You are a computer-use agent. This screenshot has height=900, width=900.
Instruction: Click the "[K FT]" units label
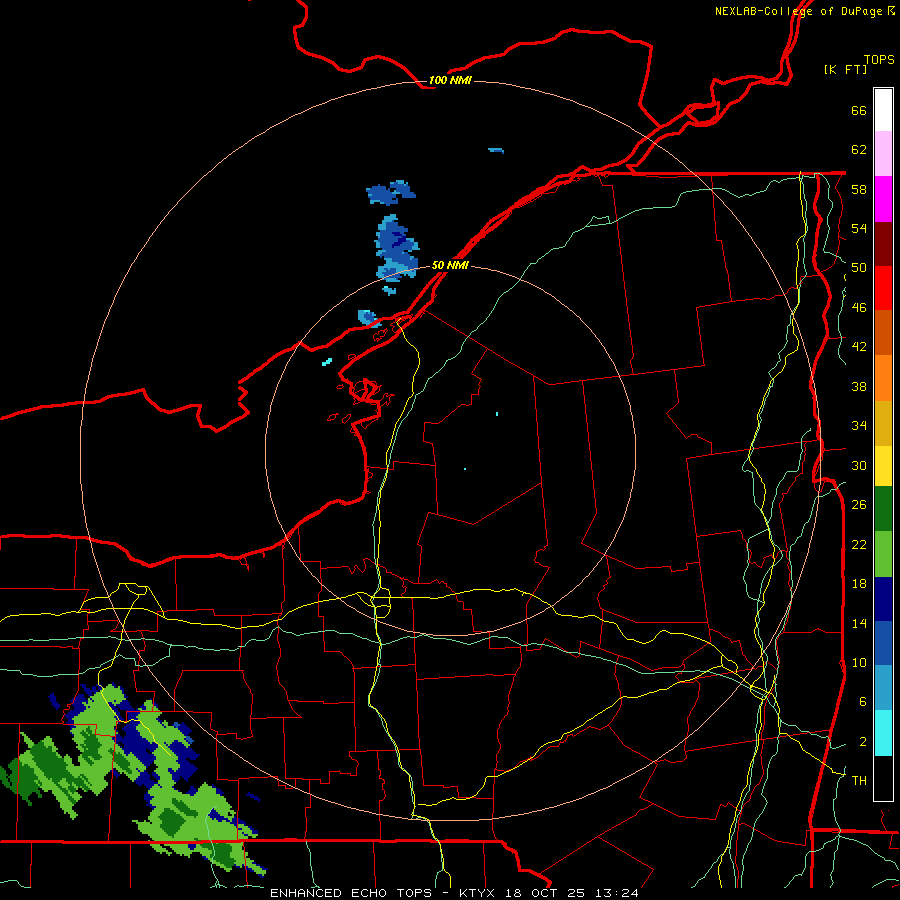pyautogui.click(x=845, y=69)
